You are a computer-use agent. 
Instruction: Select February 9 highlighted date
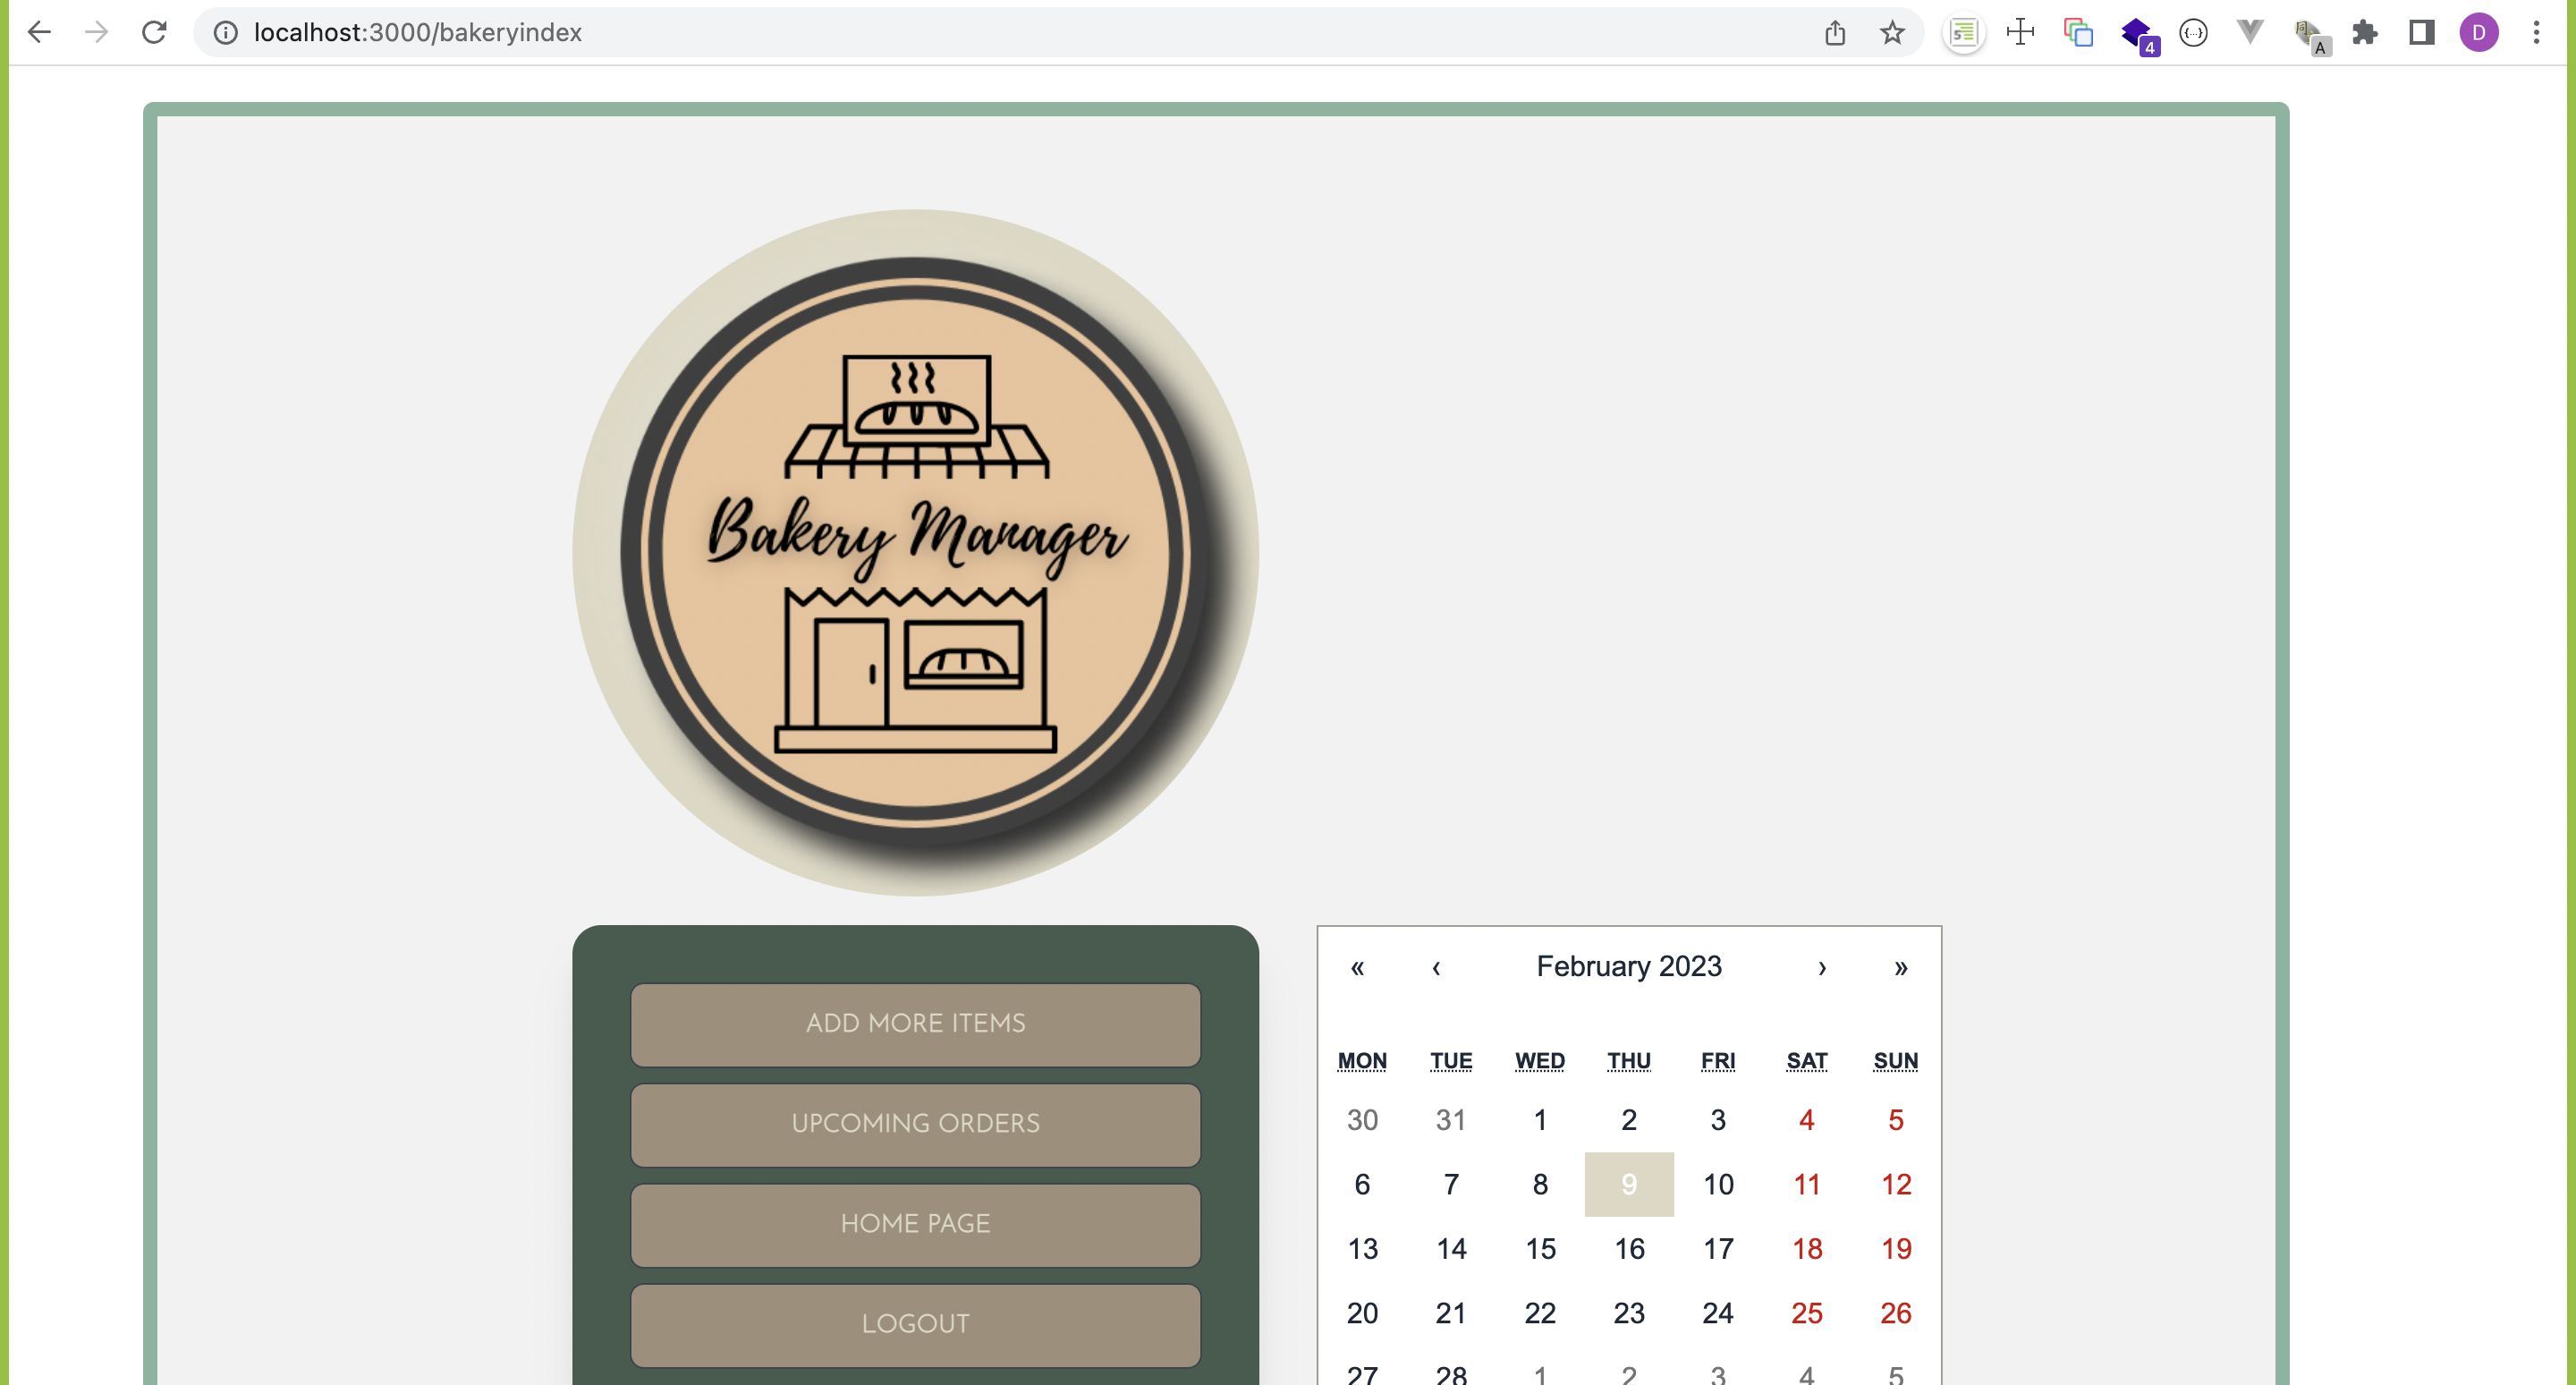pyautogui.click(x=1629, y=1184)
